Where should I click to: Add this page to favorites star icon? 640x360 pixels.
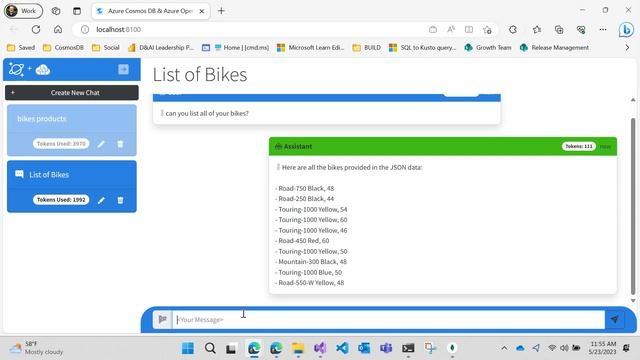[487, 29]
